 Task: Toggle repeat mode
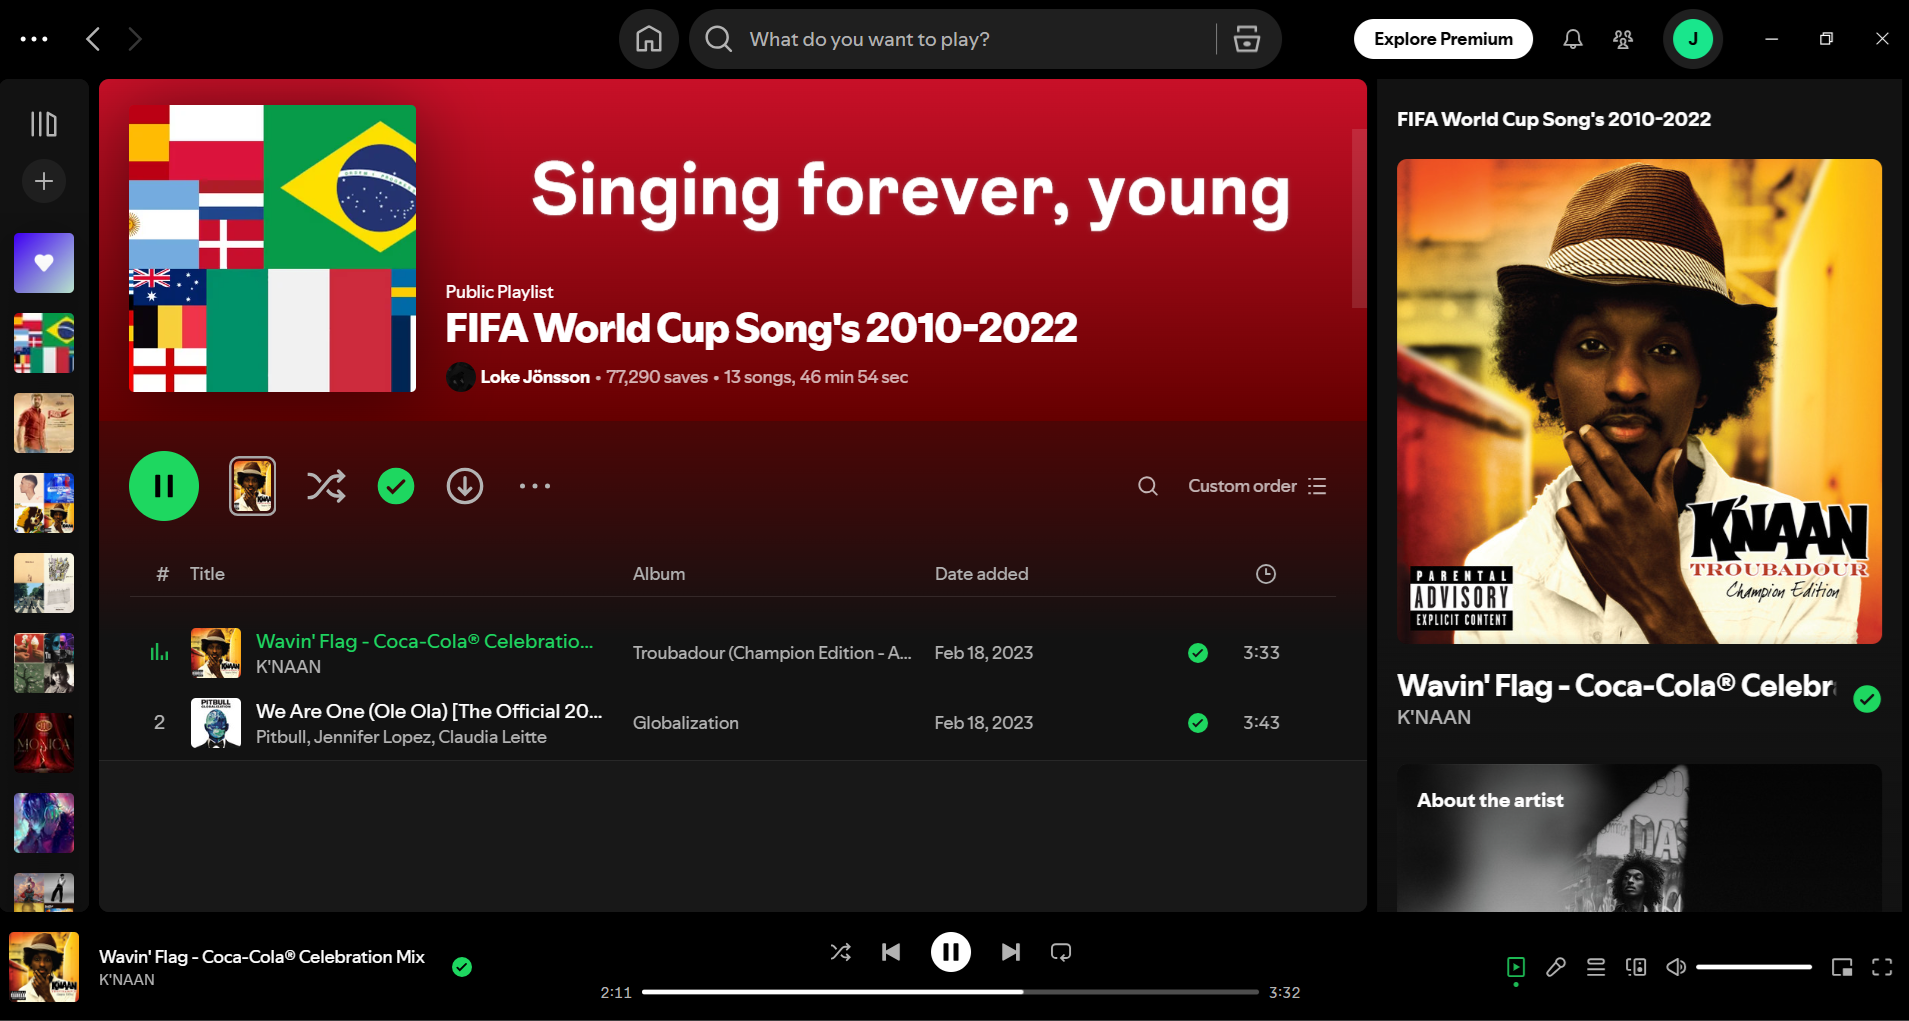pos(1060,951)
